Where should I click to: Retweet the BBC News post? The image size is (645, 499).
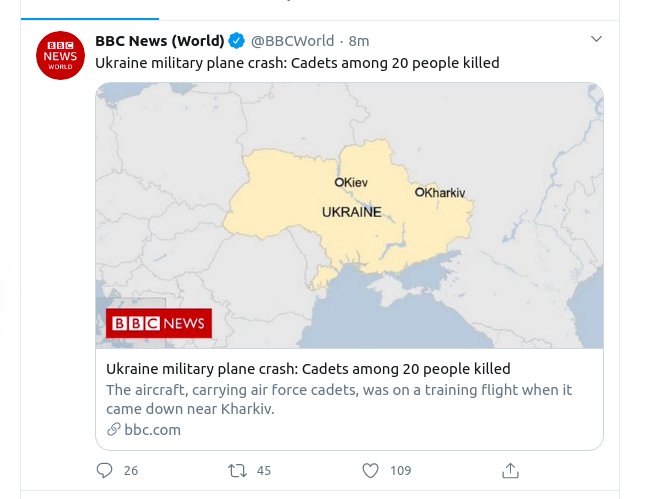[x=237, y=470]
